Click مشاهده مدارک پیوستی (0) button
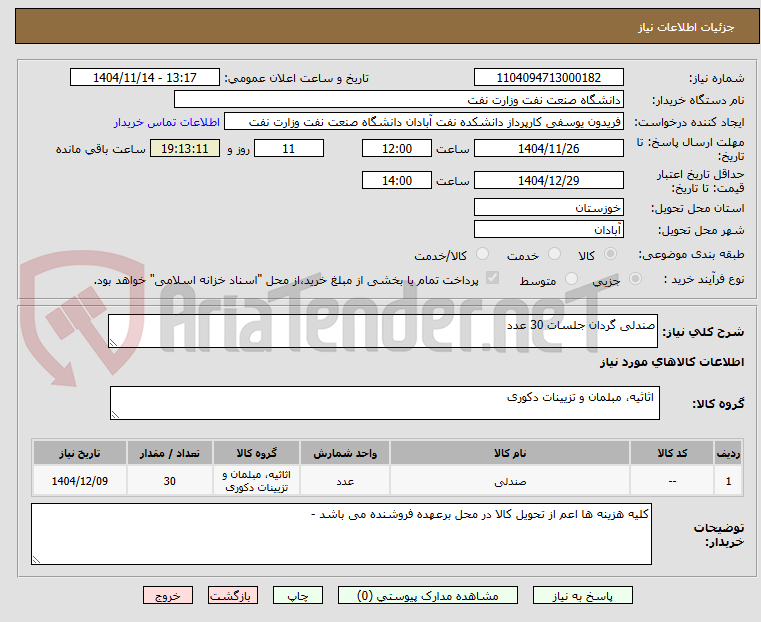 (428, 595)
